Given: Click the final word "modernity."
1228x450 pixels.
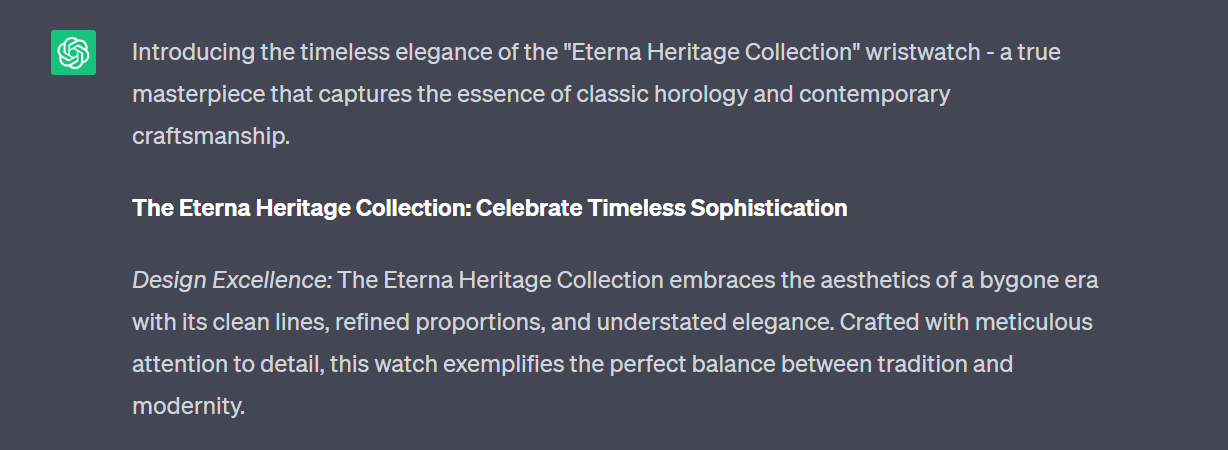Looking at the screenshot, I should pyautogui.click(x=188, y=406).
